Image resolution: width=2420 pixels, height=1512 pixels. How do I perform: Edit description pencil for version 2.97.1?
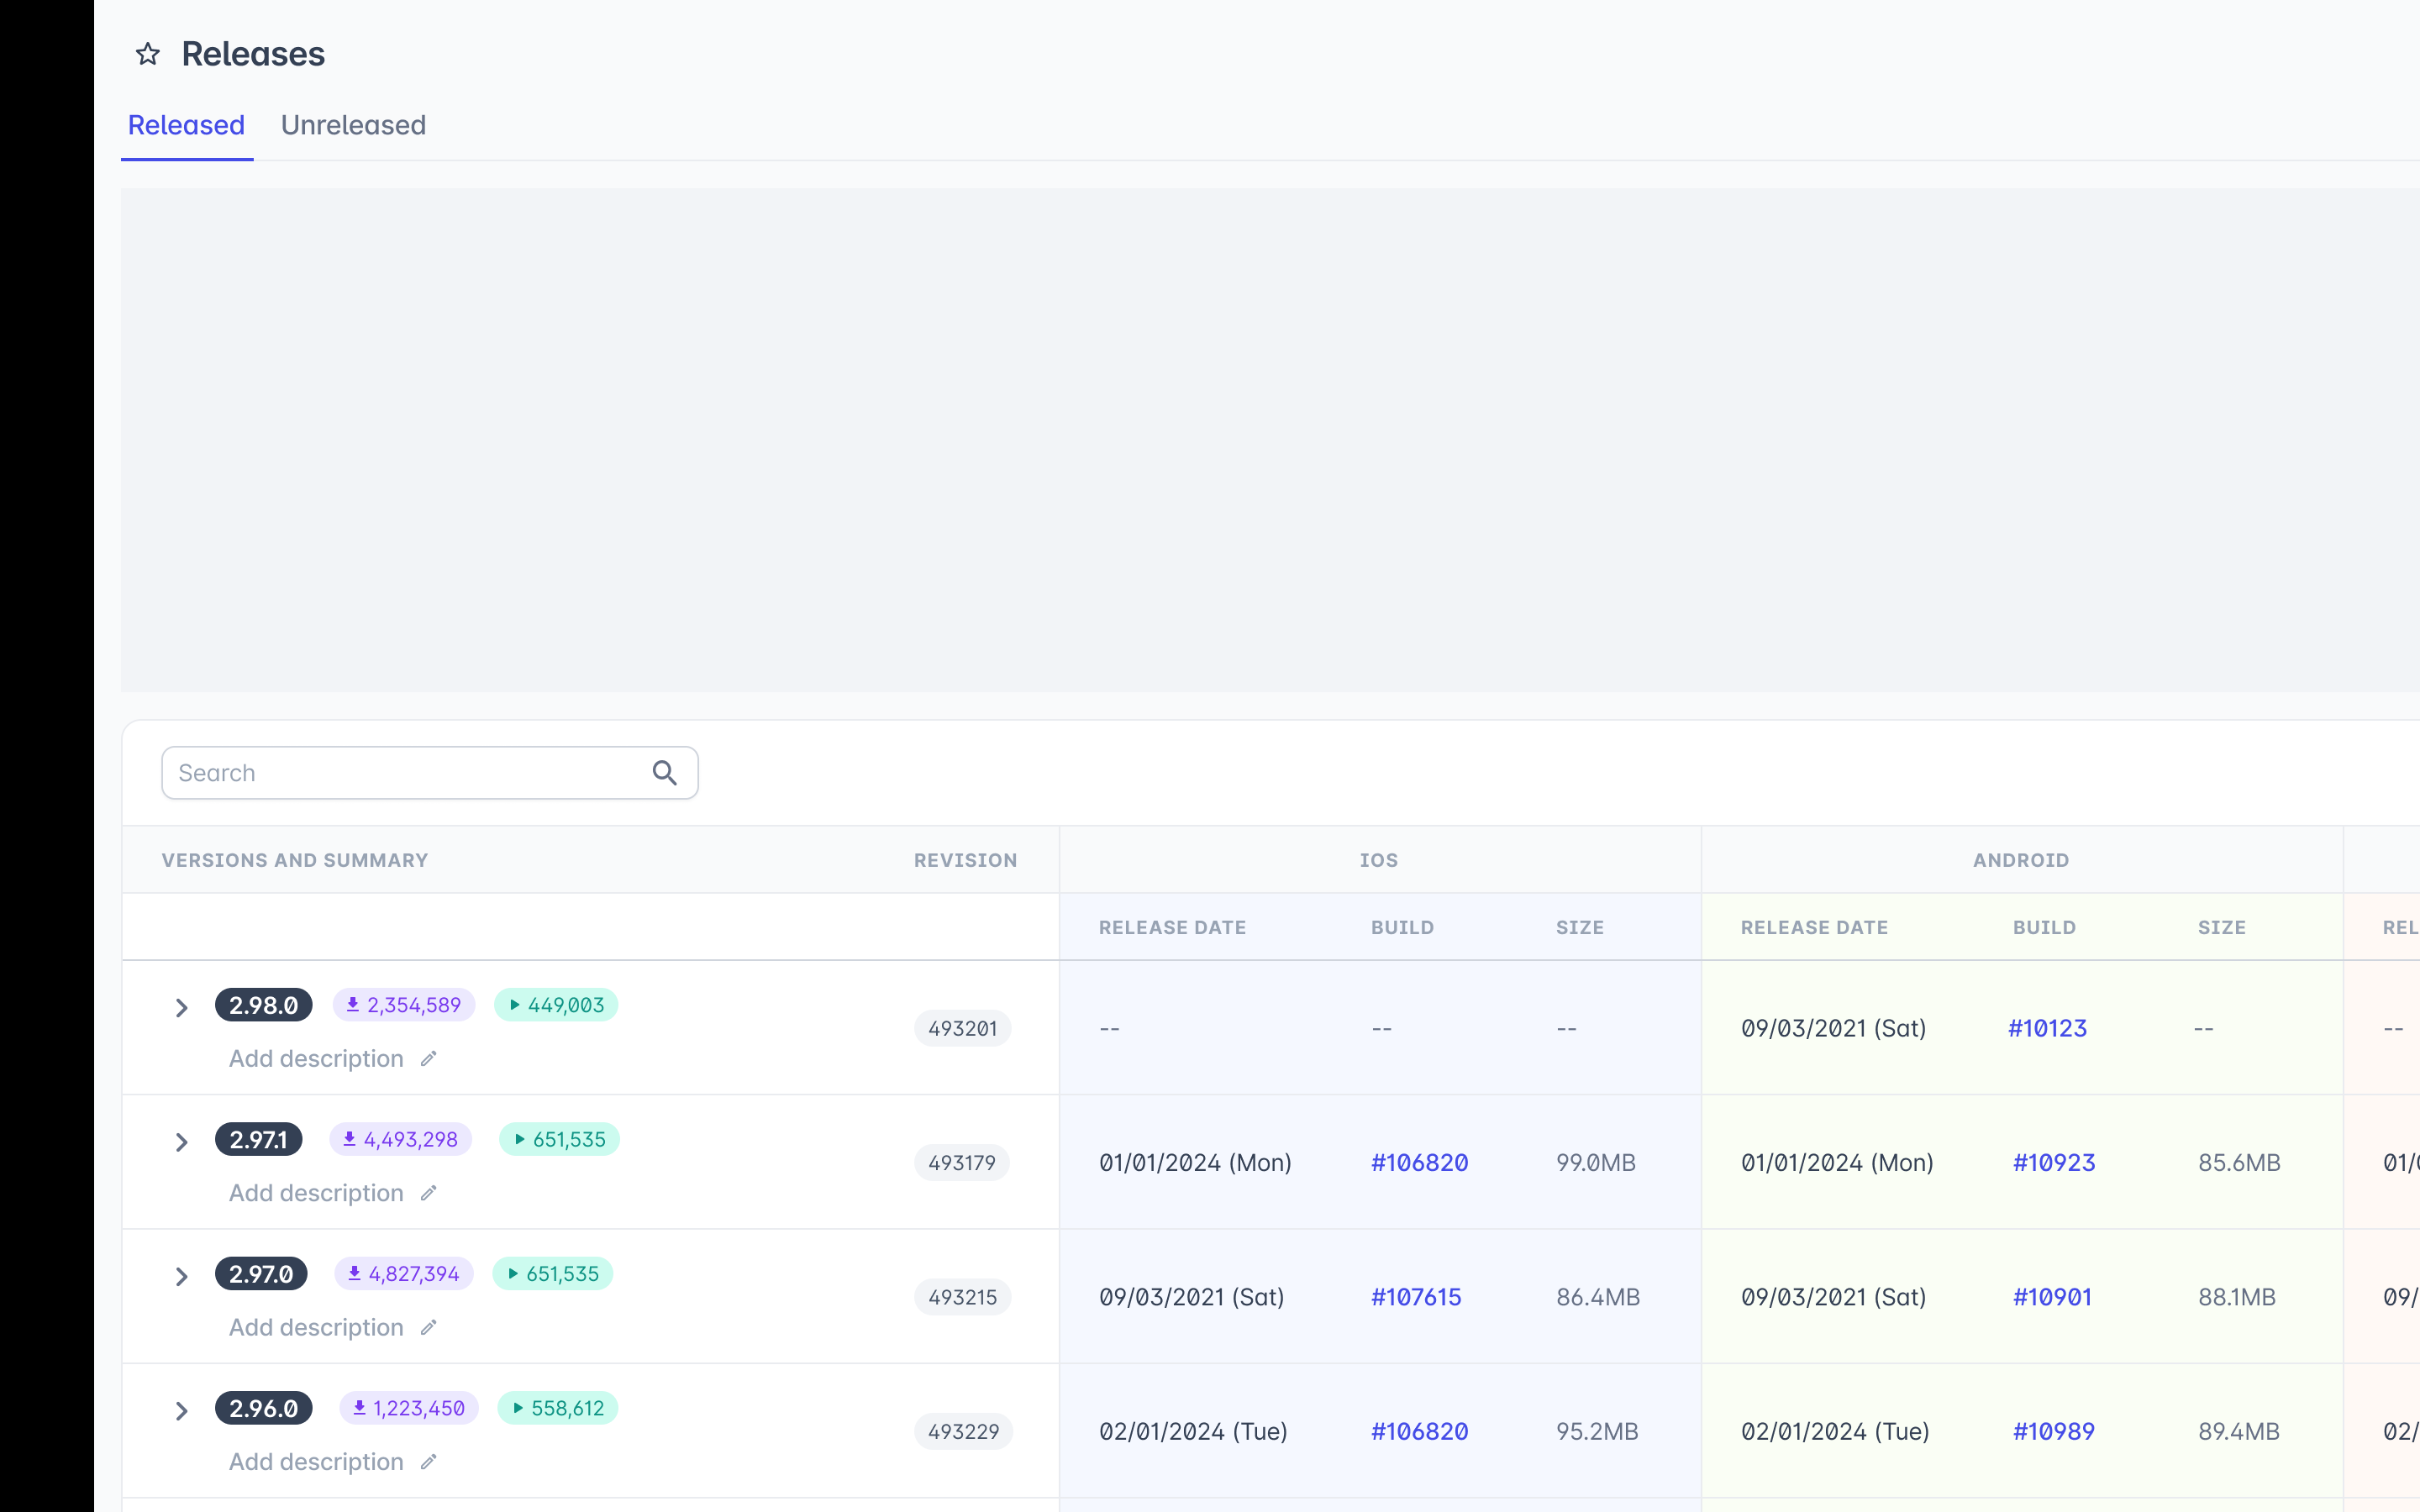pos(429,1193)
